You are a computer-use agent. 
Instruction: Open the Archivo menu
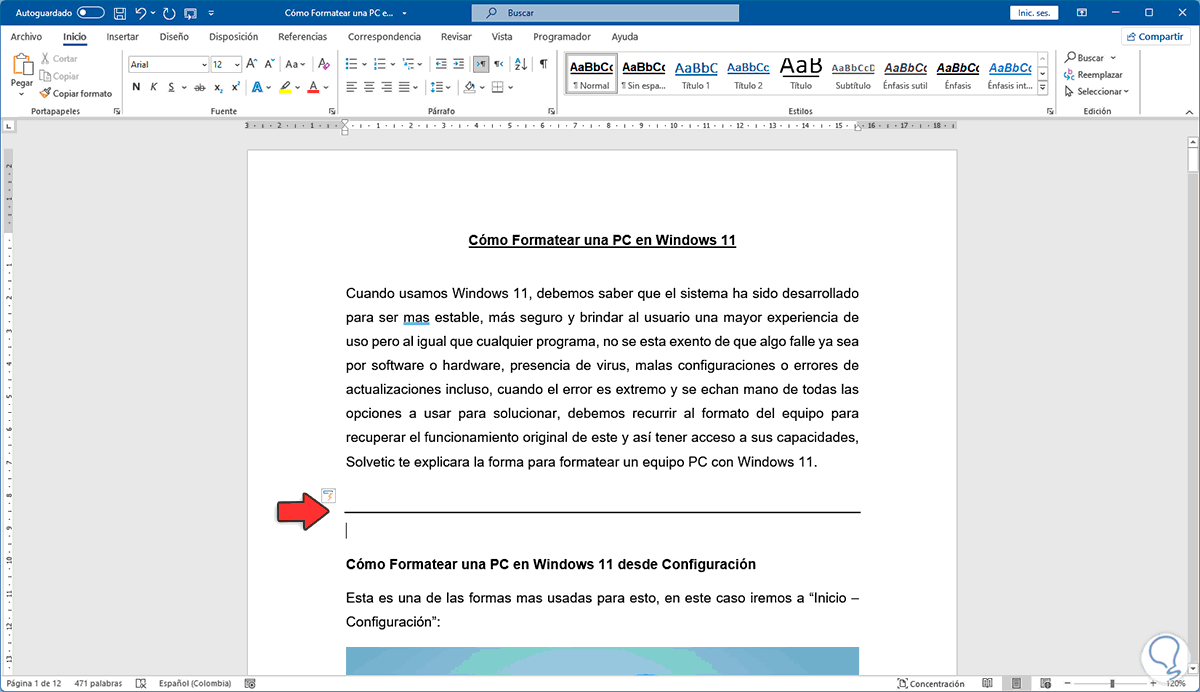click(x=26, y=36)
